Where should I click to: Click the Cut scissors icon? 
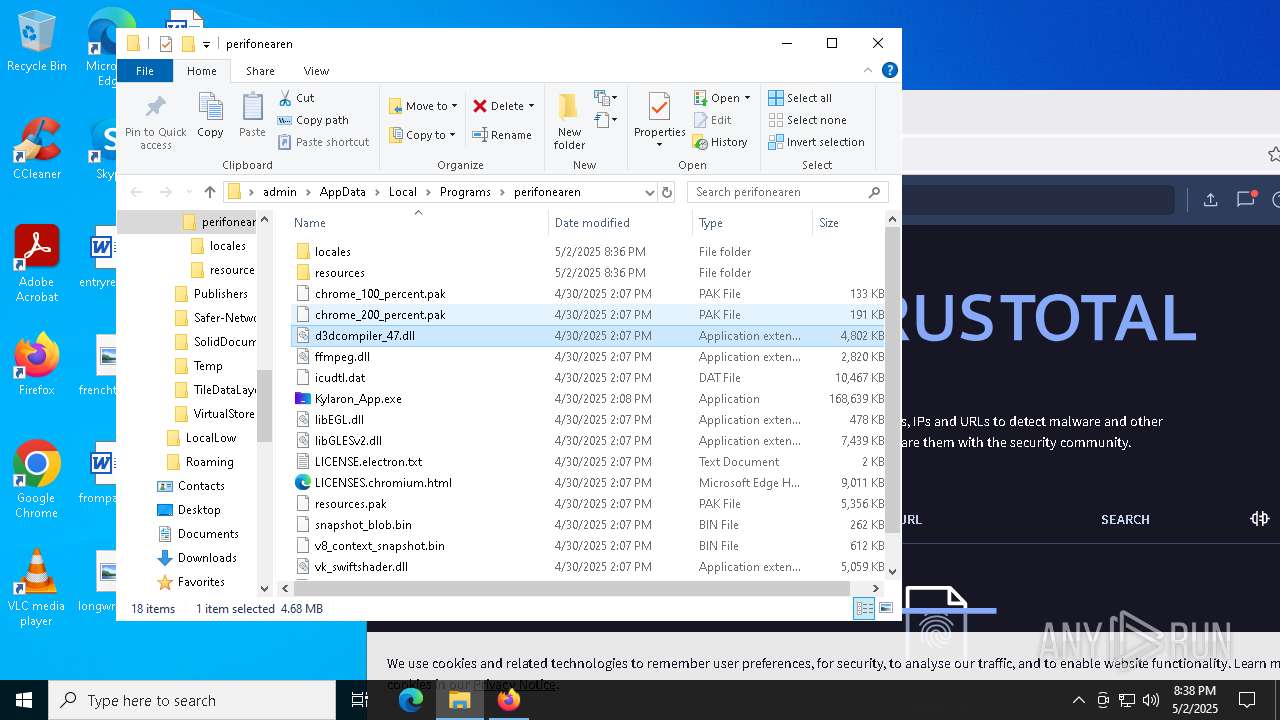tap(285, 98)
